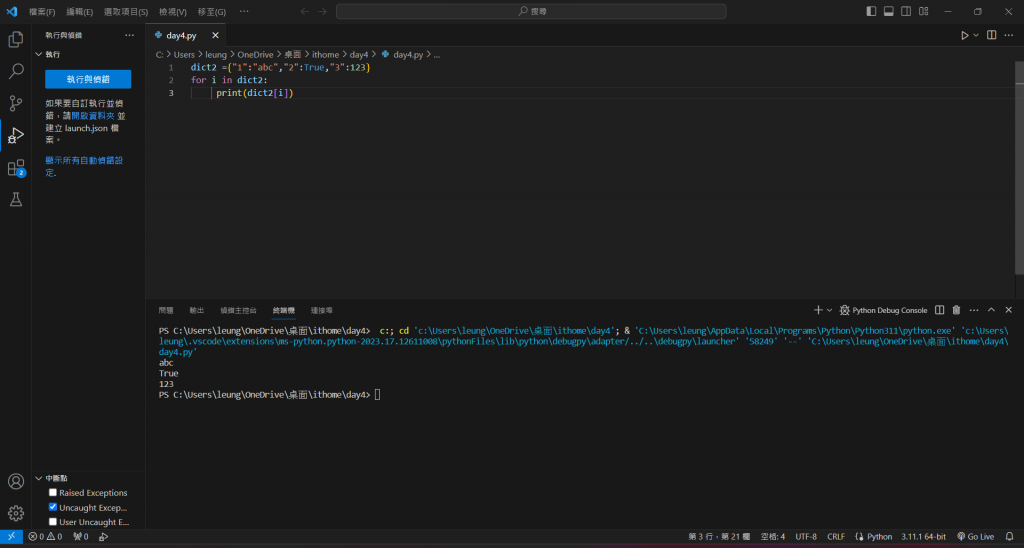Open hidden menus ellipsis in menu bar
The image size is (1024, 548).
pos(244,11)
